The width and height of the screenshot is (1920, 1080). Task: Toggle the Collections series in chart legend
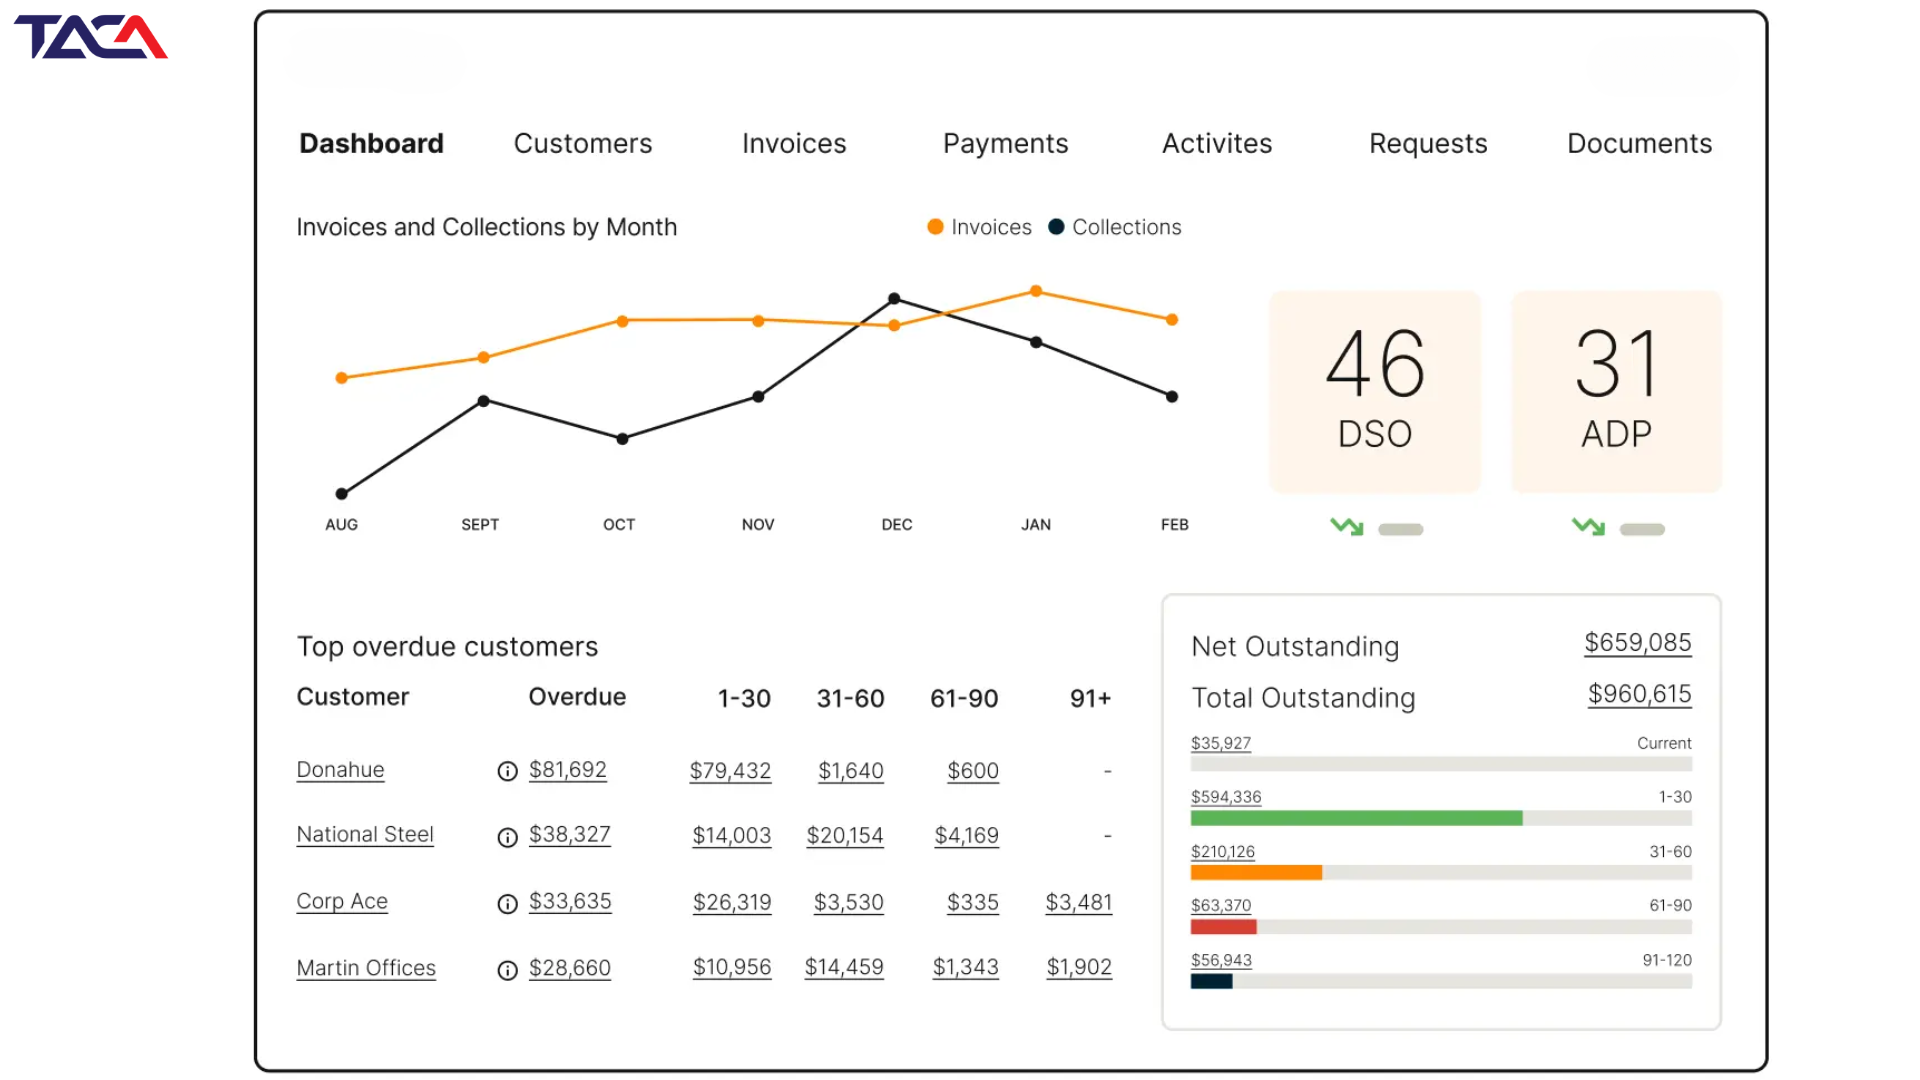1115,227
